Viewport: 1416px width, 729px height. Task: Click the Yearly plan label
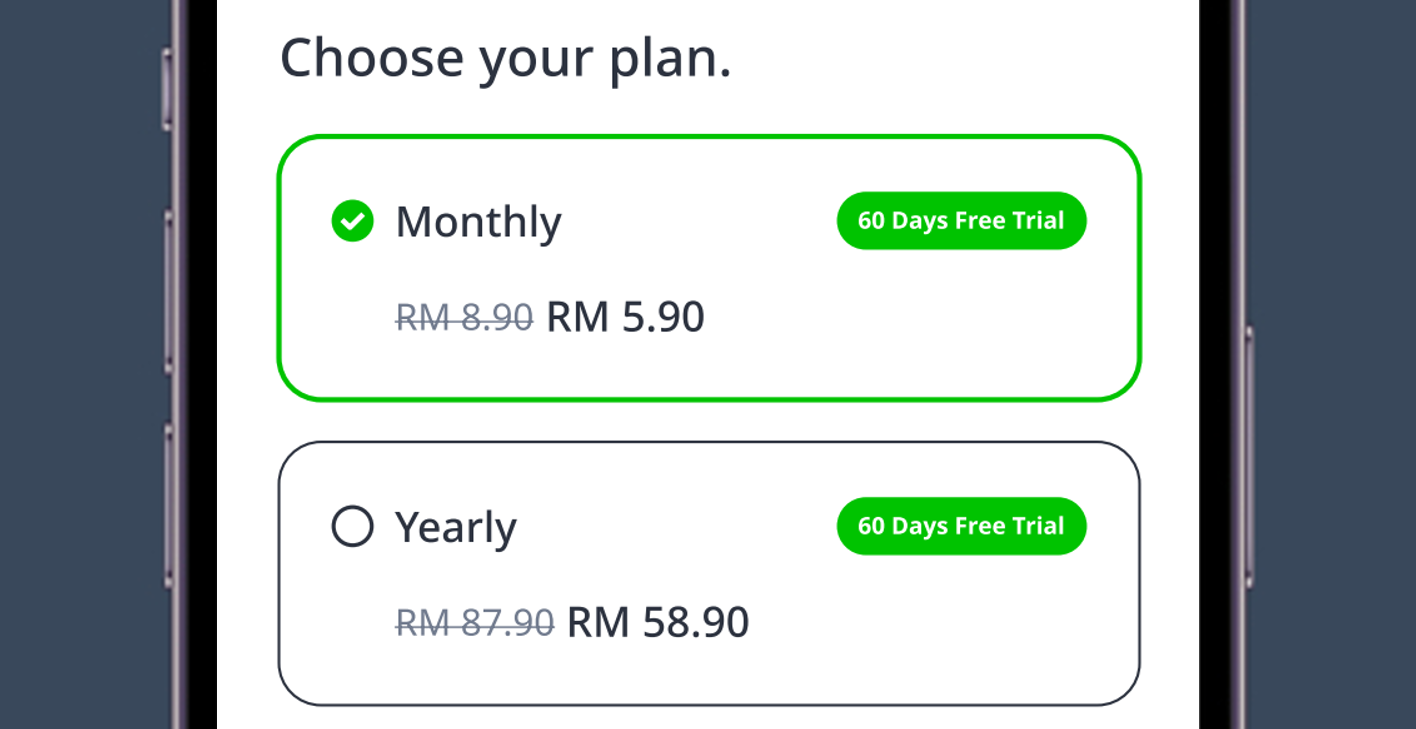point(455,526)
